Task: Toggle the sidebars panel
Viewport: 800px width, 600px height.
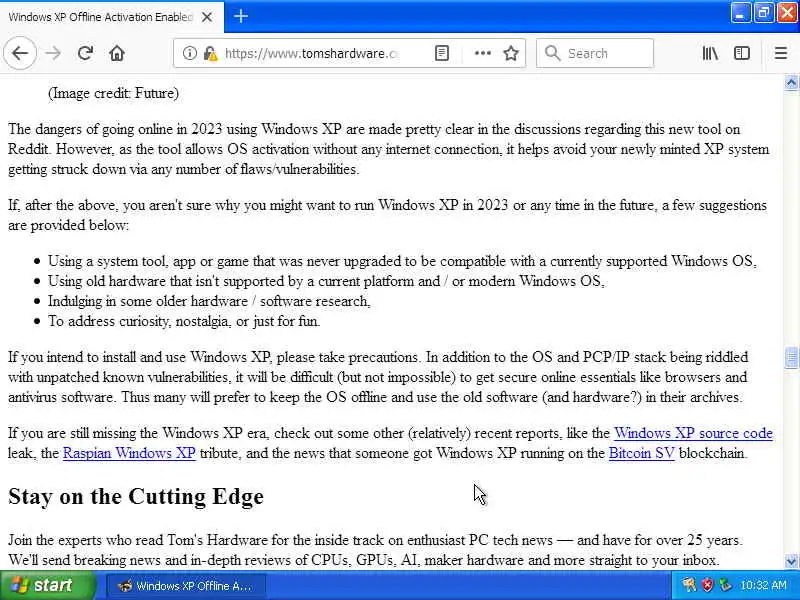Action: [x=742, y=53]
